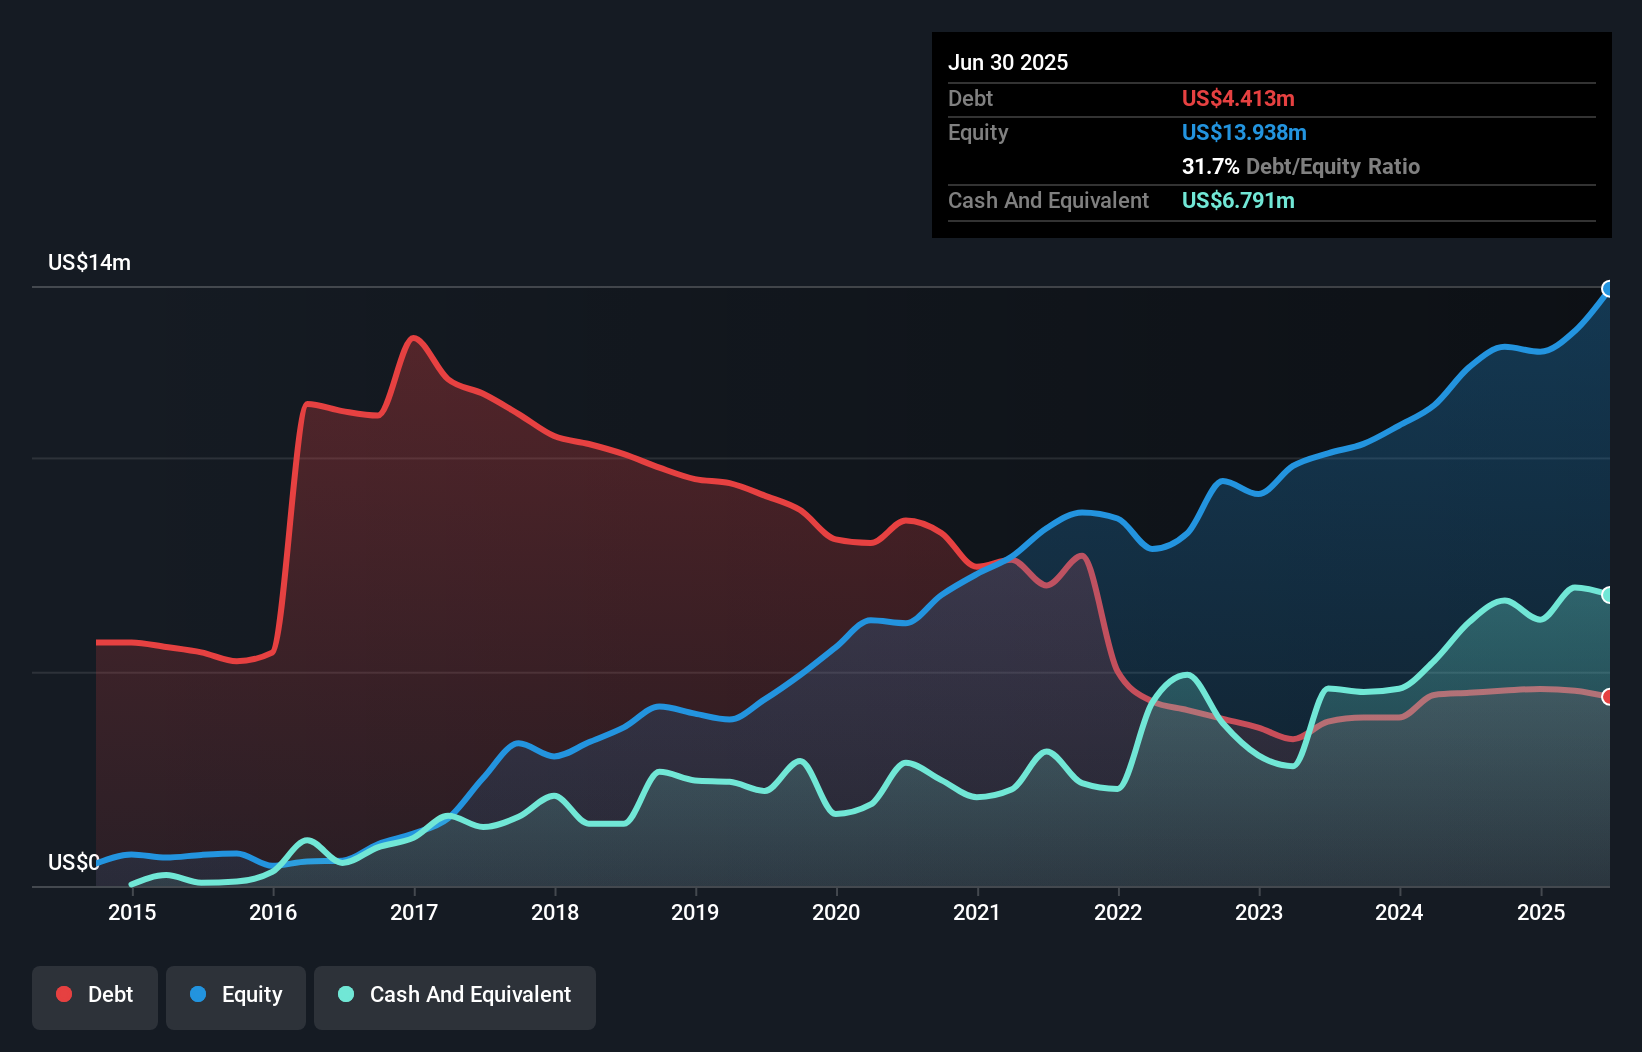Viewport: 1642px width, 1052px height.
Task: Click the 2024 x-axis label
Action: coord(1399,912)
